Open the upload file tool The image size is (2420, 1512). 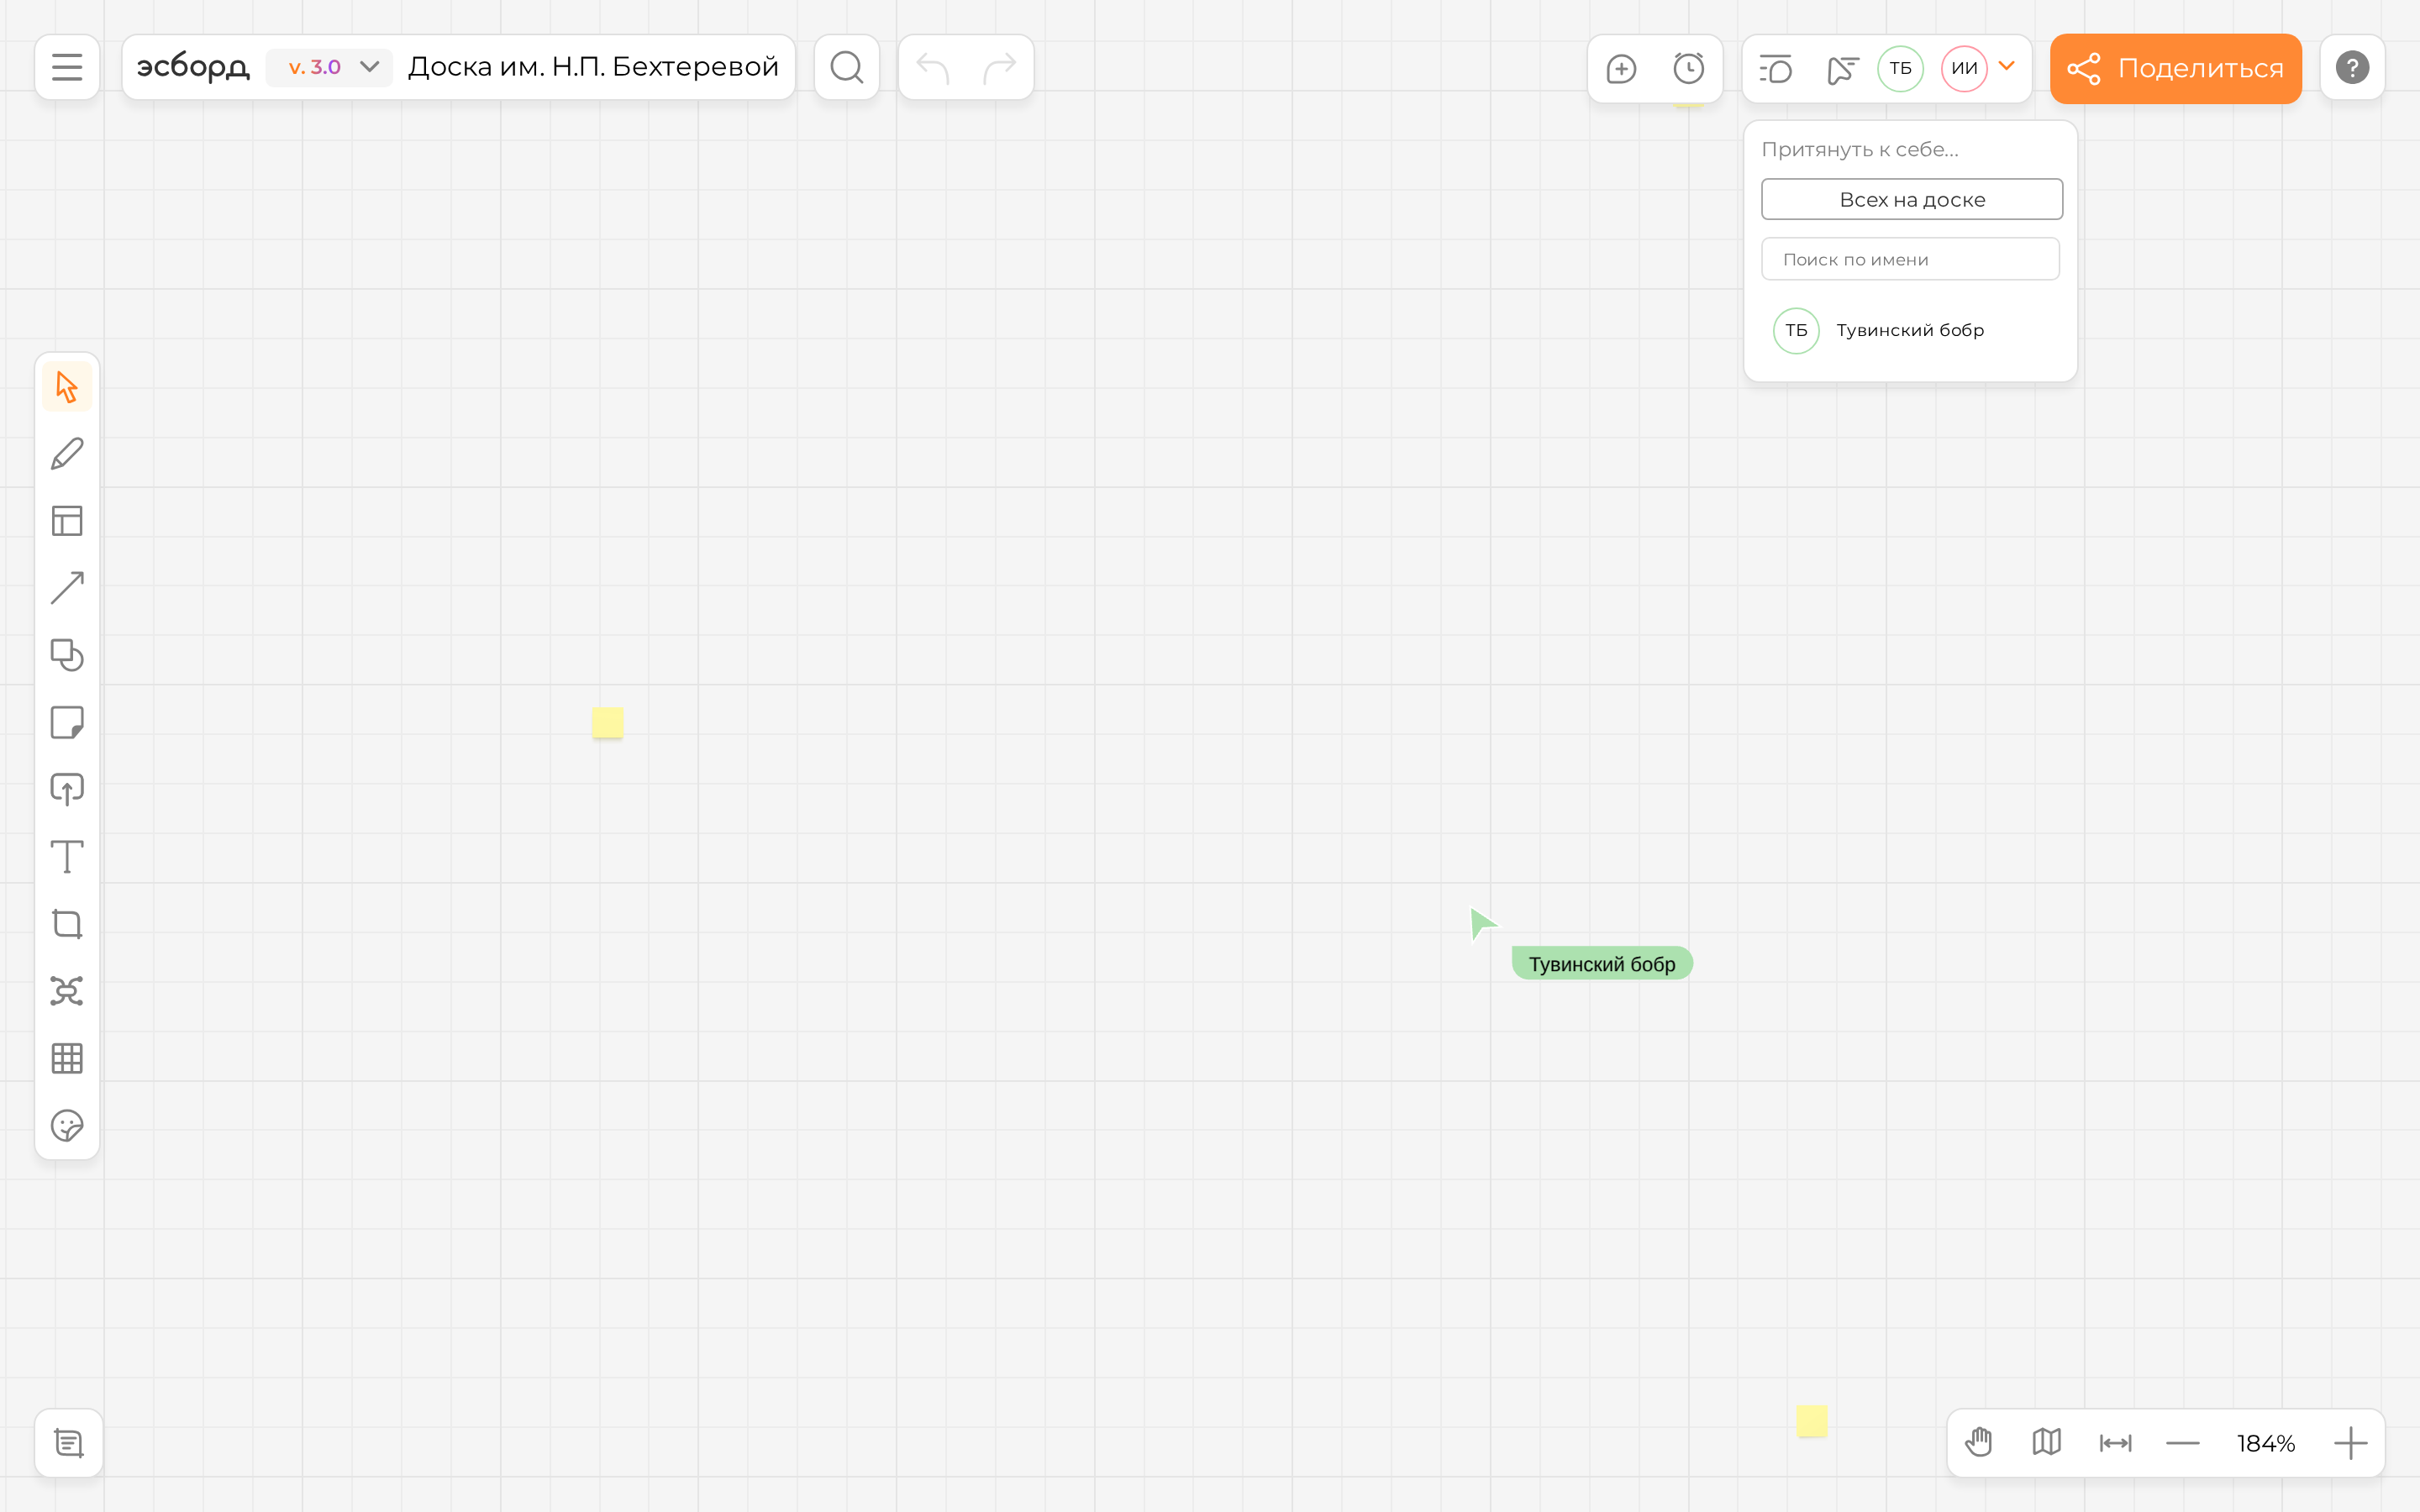coord(67,789)
